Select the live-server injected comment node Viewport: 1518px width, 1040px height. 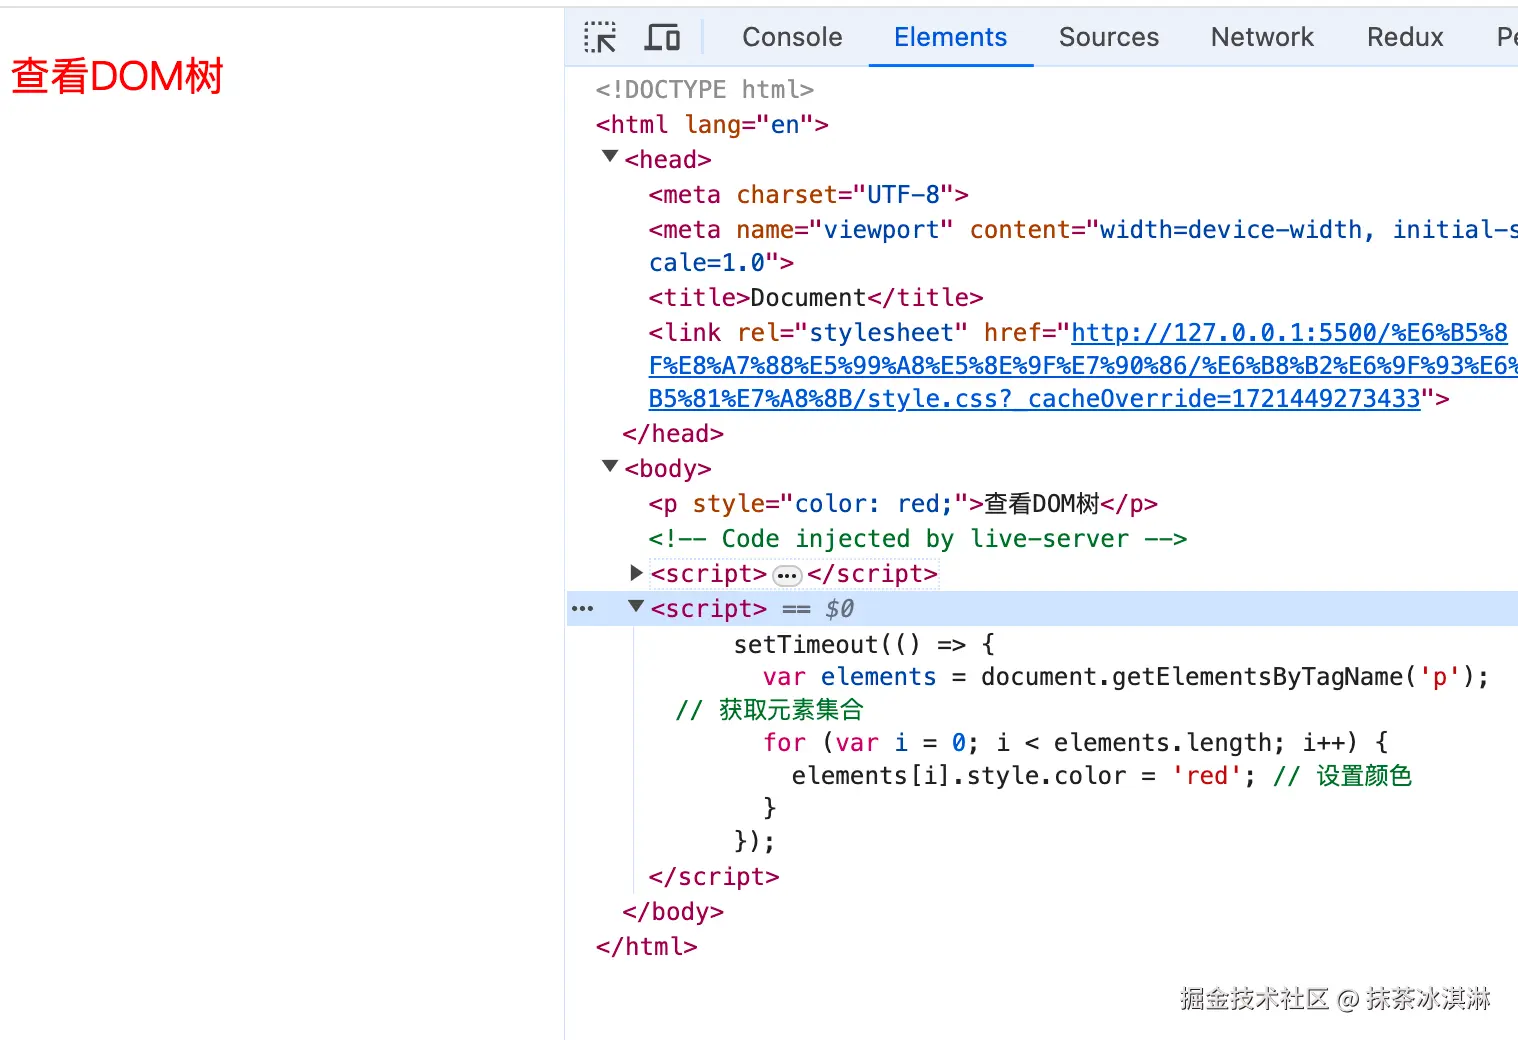coord(918,539)
